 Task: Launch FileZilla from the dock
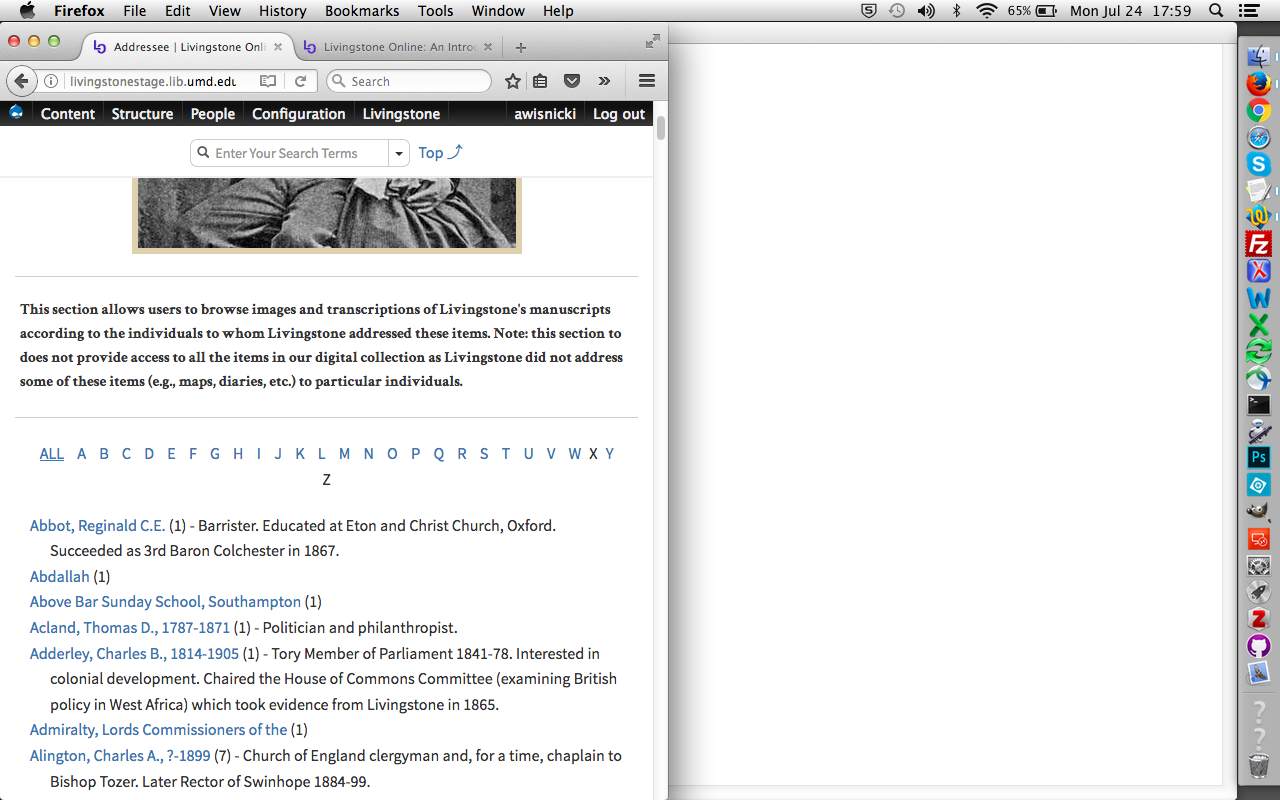[1258, 244]
